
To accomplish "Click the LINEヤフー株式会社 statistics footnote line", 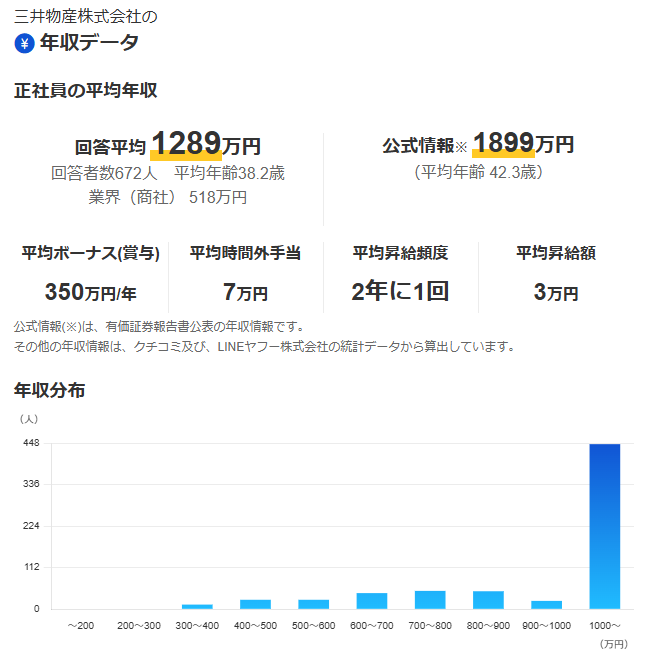I will click(x=264, y=347).
